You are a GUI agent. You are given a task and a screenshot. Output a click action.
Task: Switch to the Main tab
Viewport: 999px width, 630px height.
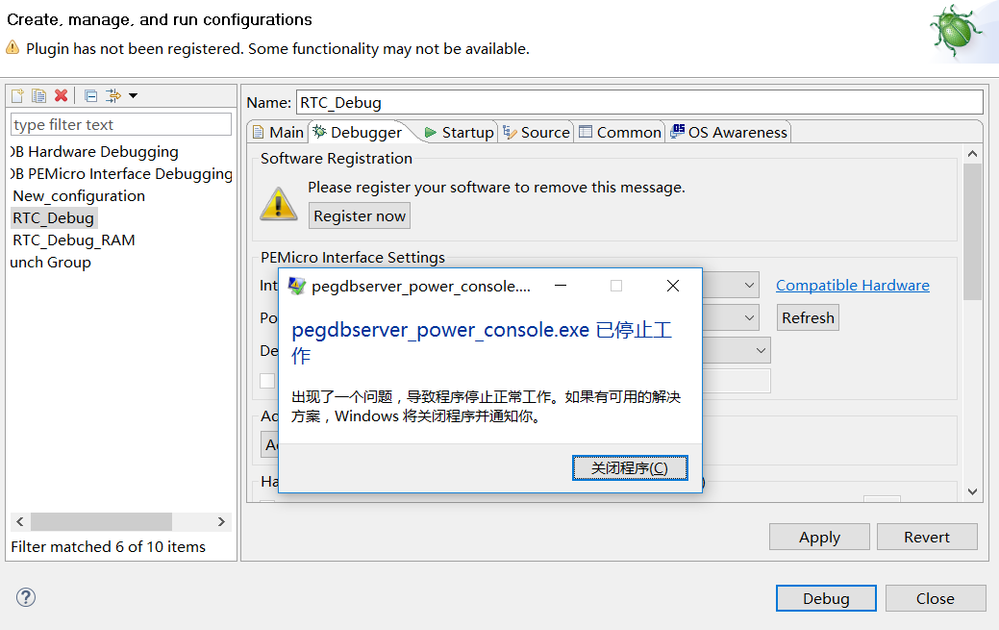pyautogui.click(x=278, y=132)
